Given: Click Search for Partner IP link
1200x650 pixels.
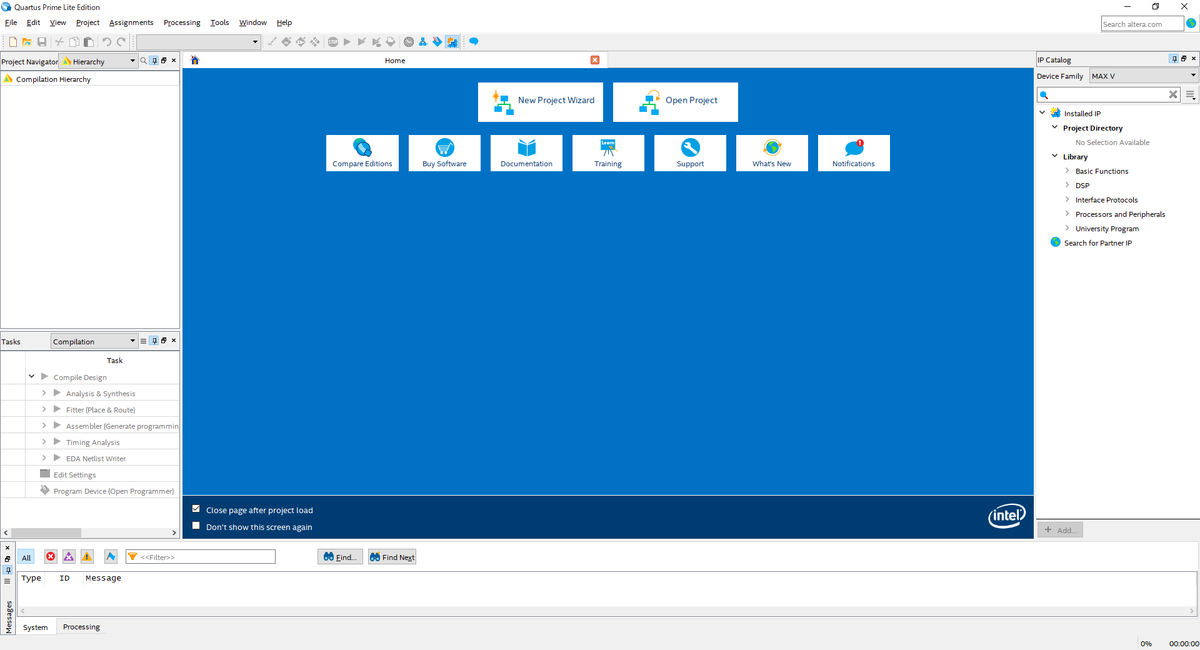Looking at the screenshot, I should 1098,243.
